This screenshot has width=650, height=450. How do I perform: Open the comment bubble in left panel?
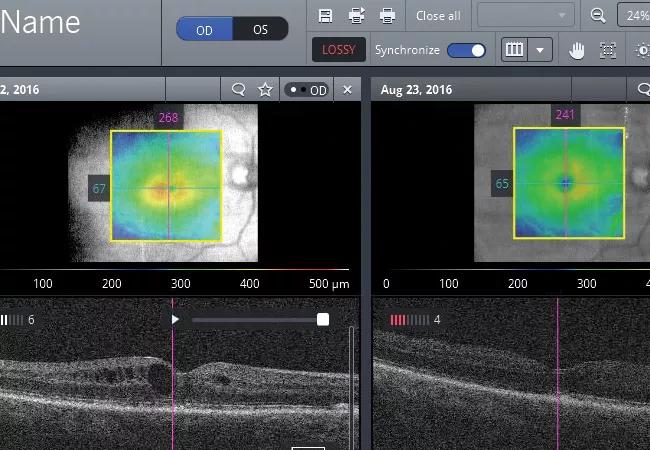[238, 89]
